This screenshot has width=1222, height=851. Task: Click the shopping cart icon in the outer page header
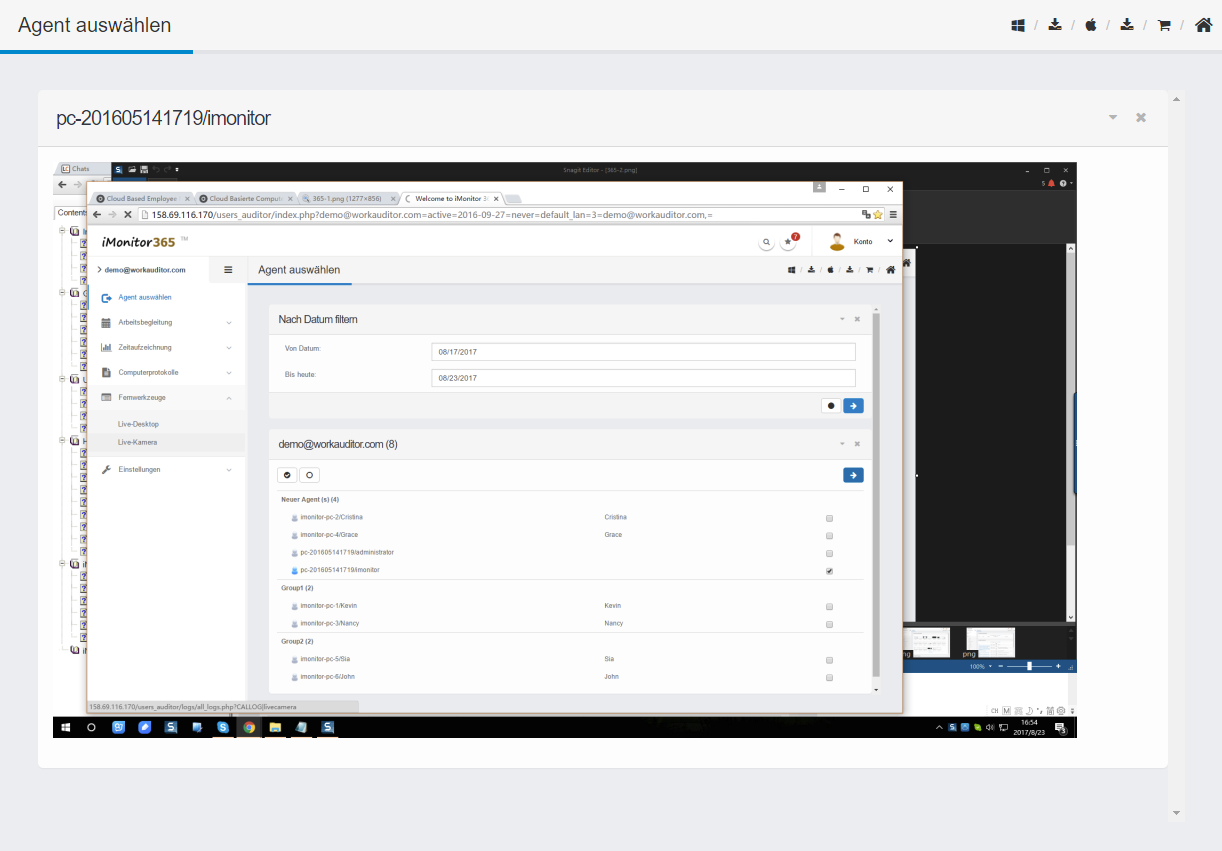[1164, 25]
